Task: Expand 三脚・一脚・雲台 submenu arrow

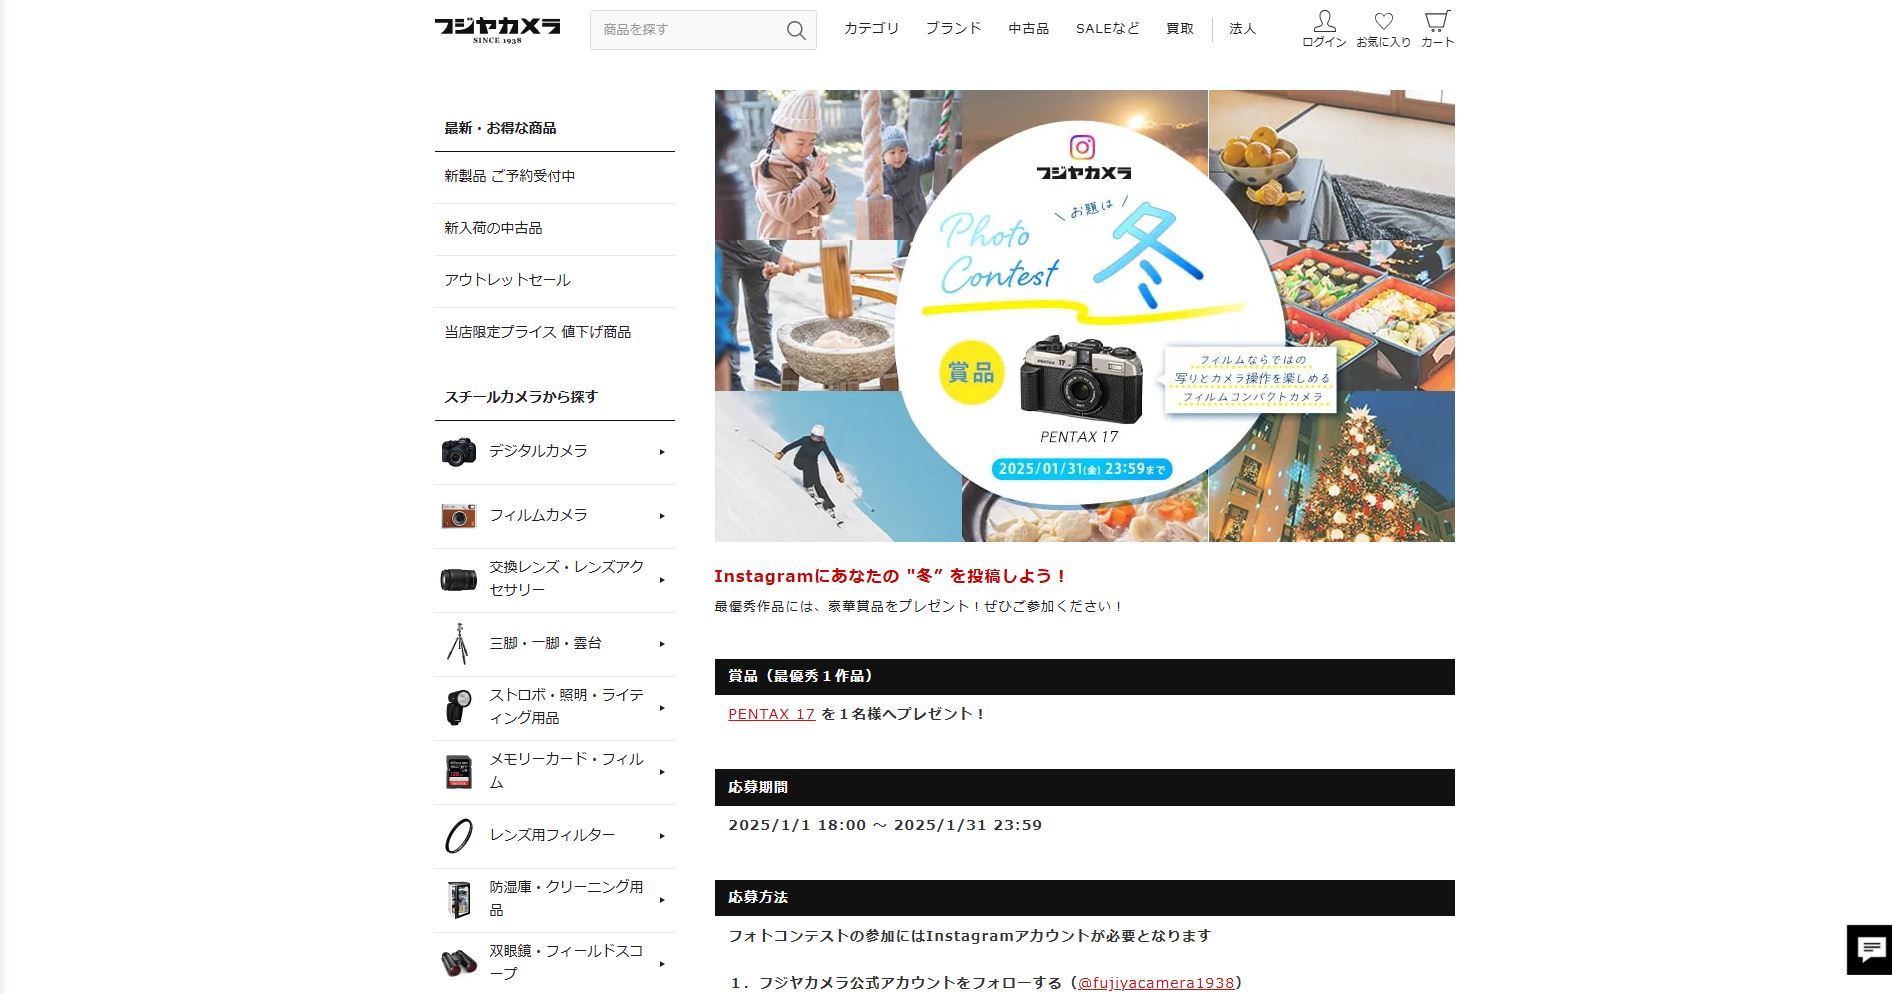Action: (x=662, y=644)
